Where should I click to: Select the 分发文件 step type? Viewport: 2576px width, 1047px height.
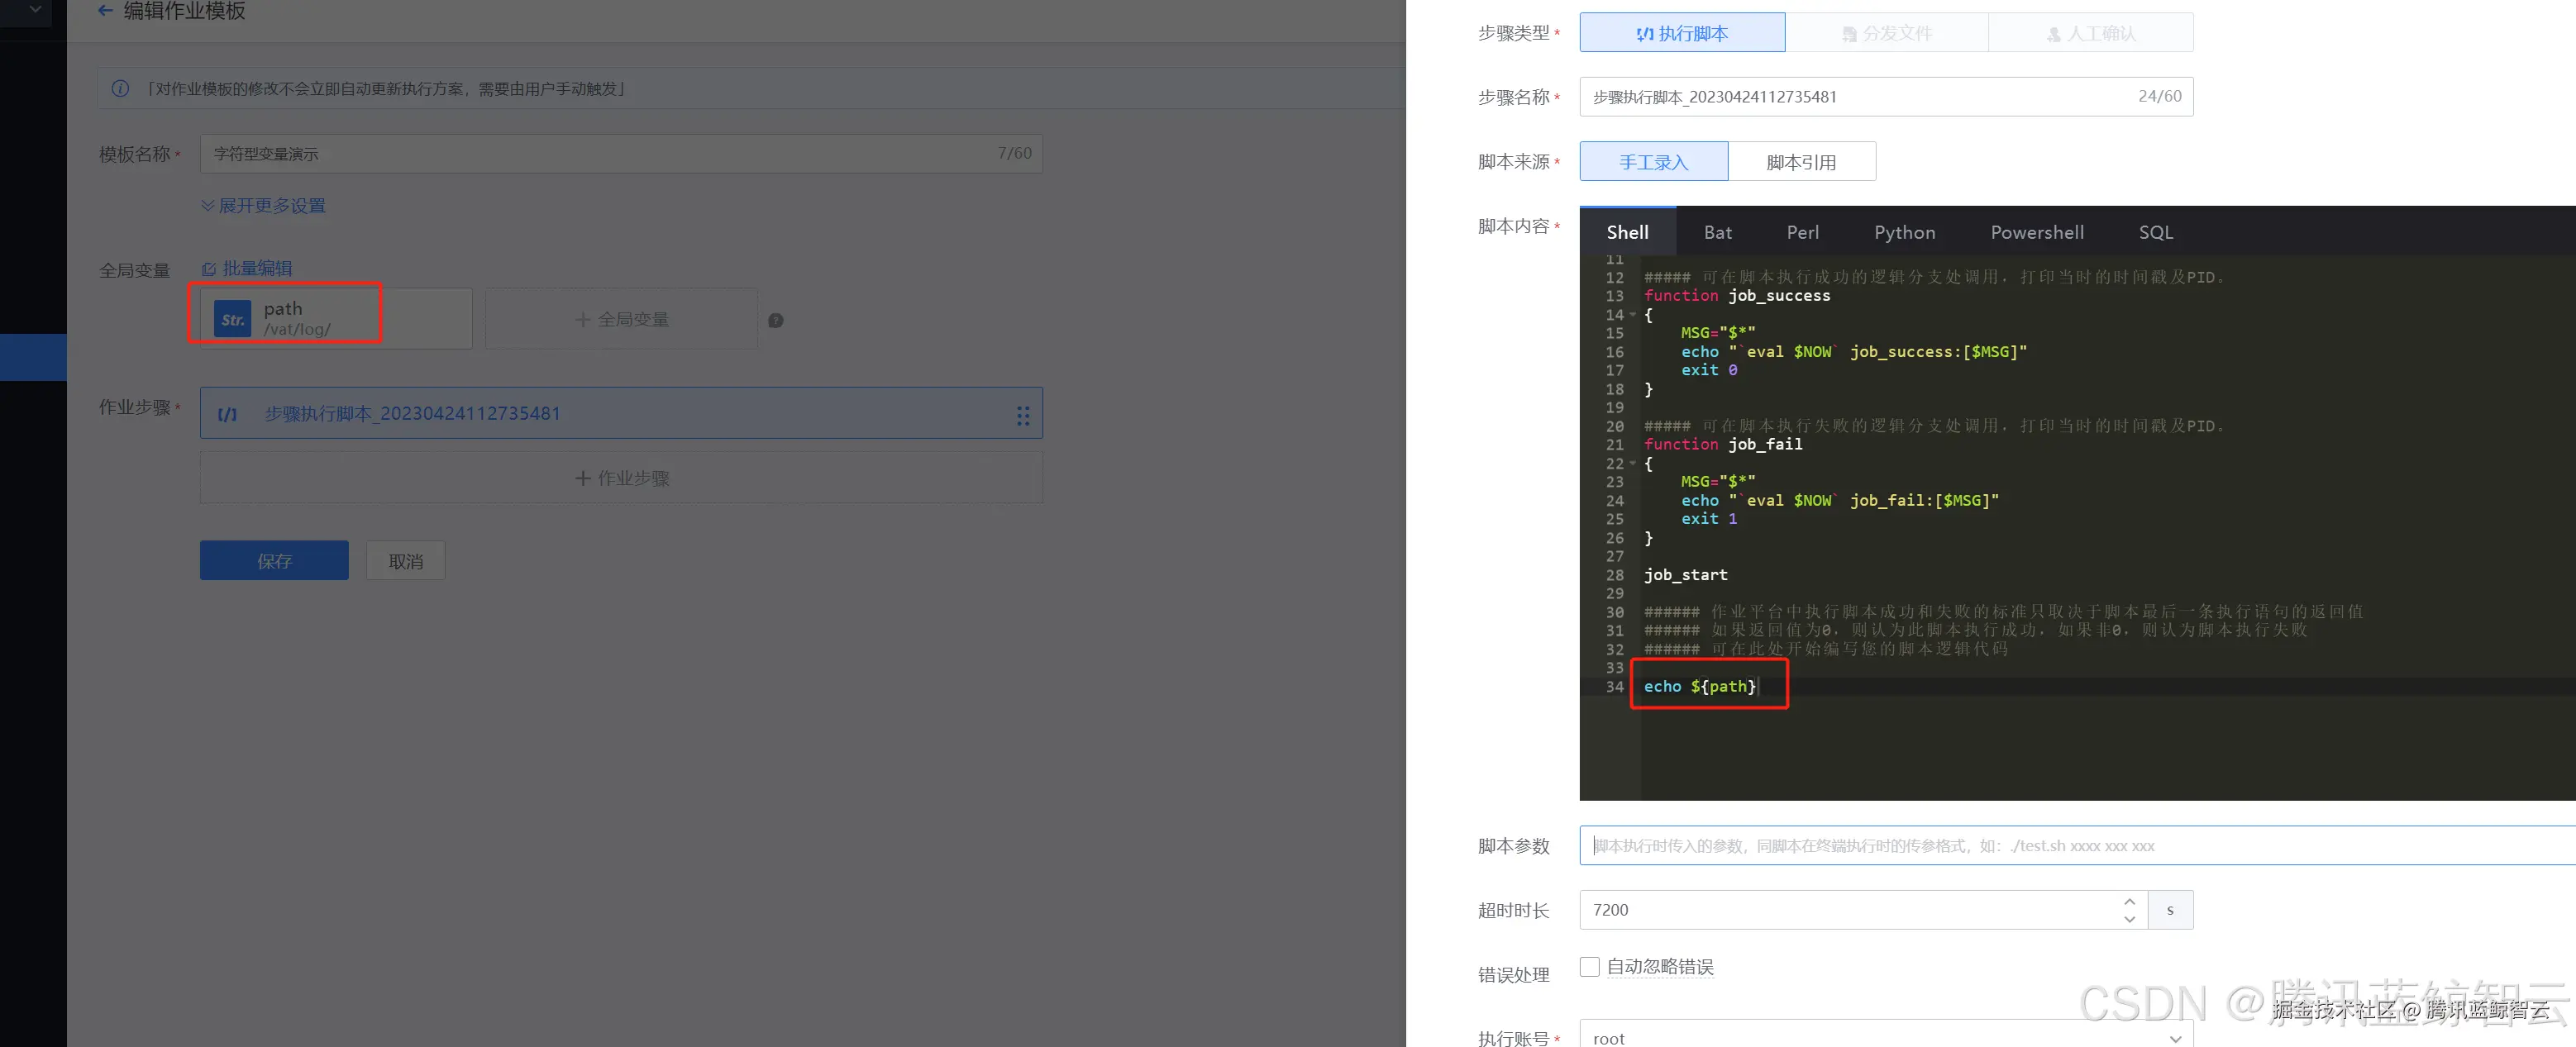(1887, 34)
